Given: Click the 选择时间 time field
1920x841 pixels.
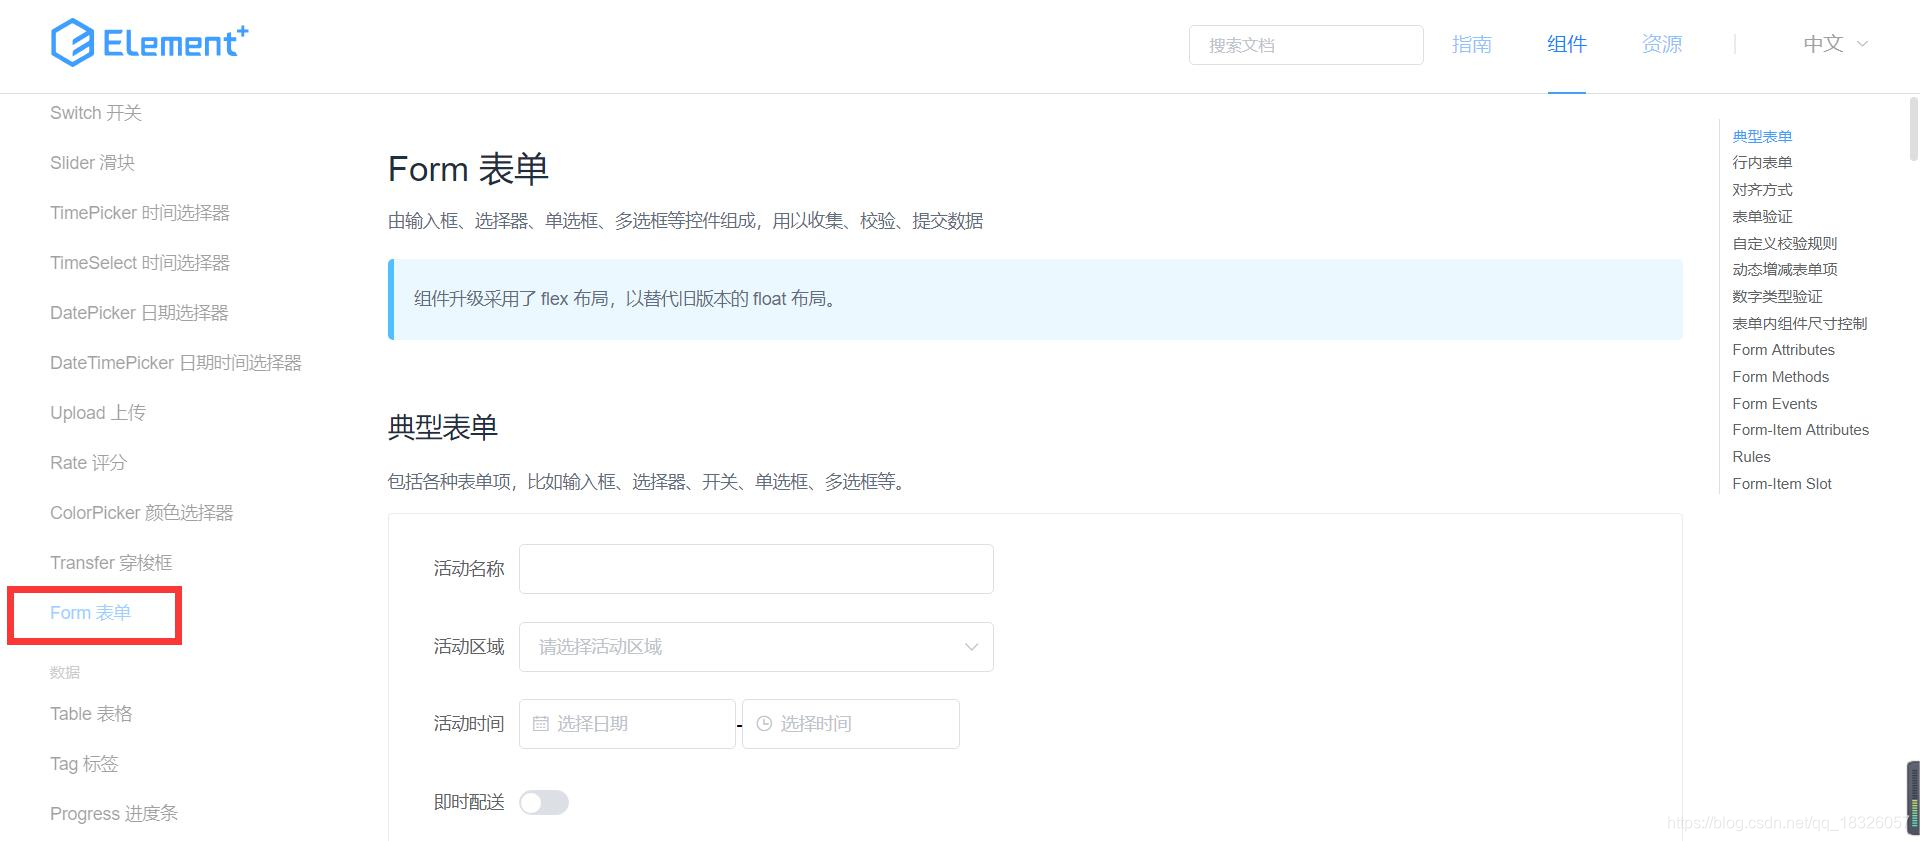Looking at the screenshot, I should pyautogui.click(x=851, y=724).
